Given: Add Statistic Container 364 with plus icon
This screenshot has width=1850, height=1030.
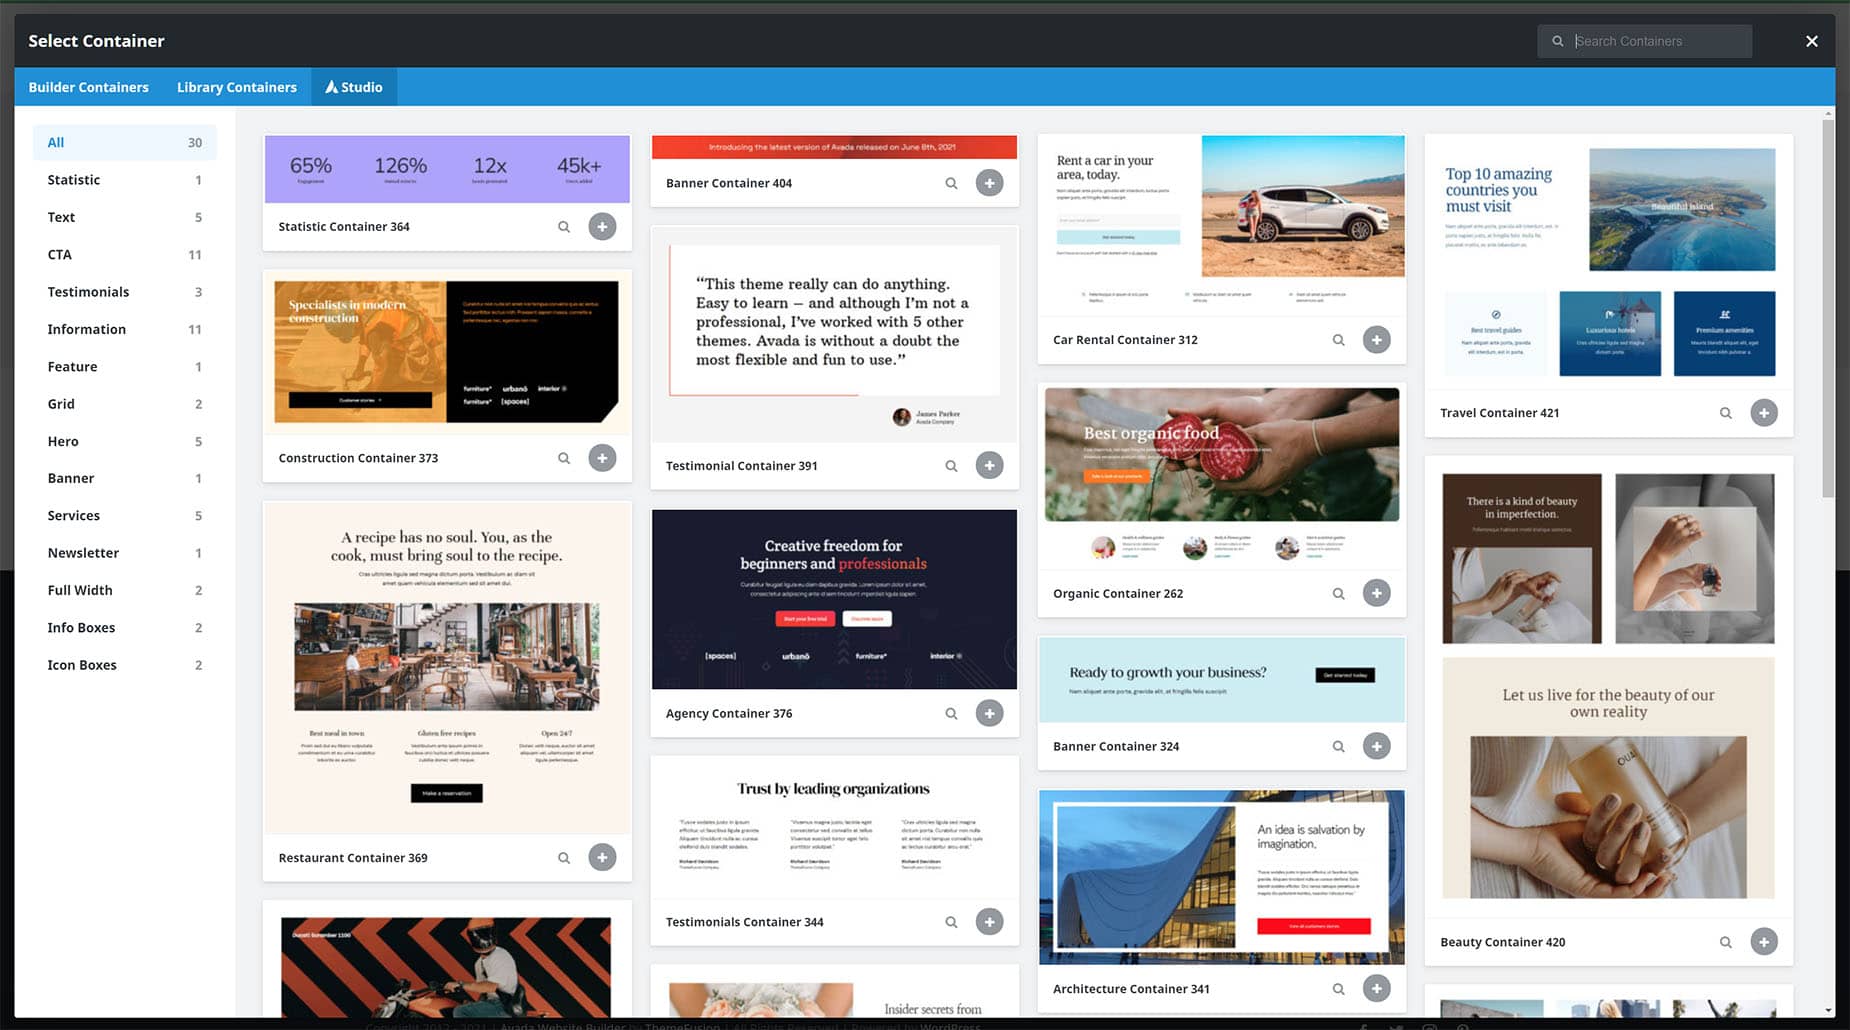Looking at the screenshot, I should (602, 227).
